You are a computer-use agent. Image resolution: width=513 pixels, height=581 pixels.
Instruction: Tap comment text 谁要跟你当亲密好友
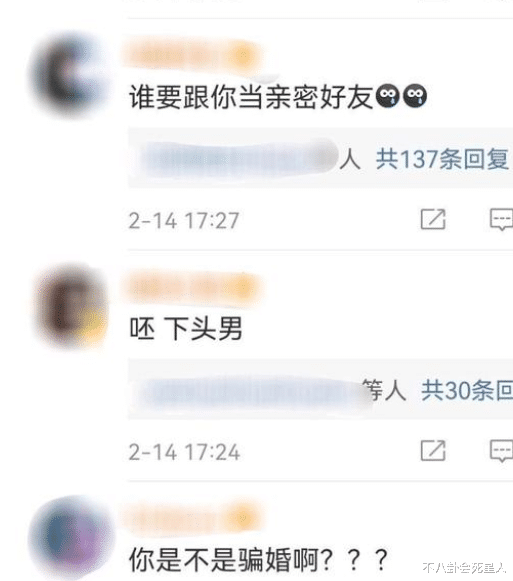(x=251, y=97)
